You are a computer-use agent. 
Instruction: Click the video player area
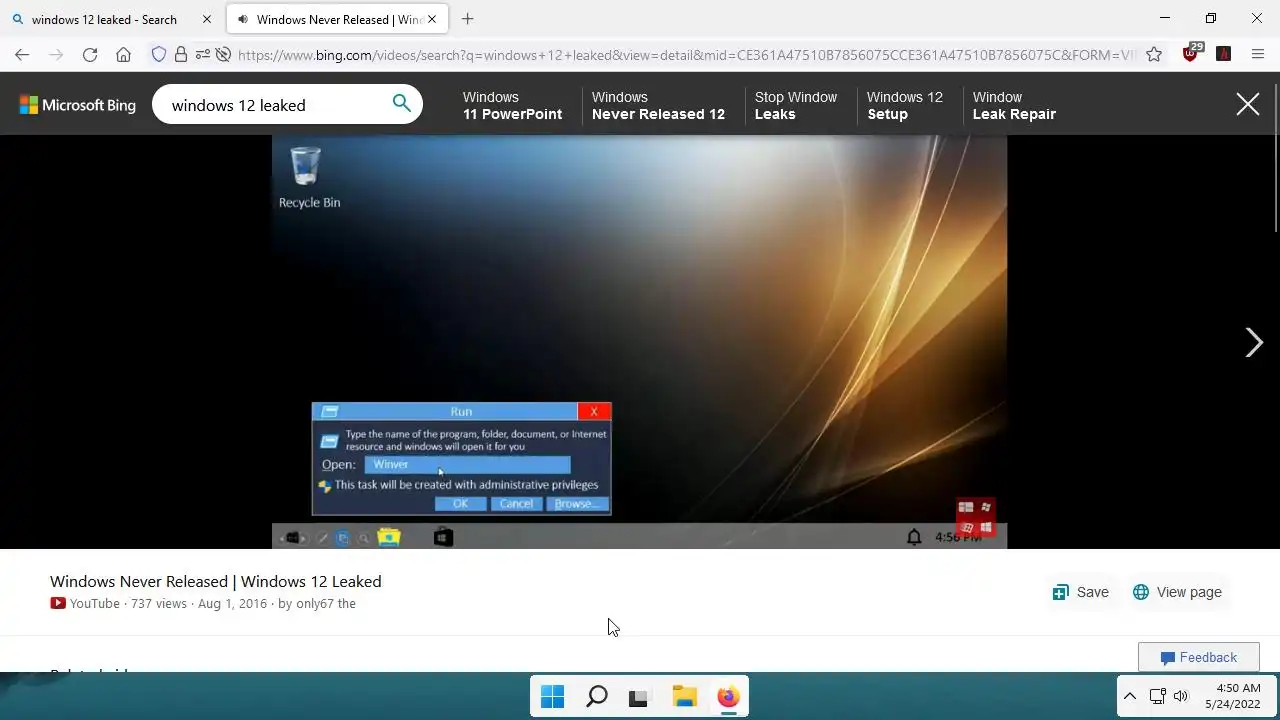[639, 342]
